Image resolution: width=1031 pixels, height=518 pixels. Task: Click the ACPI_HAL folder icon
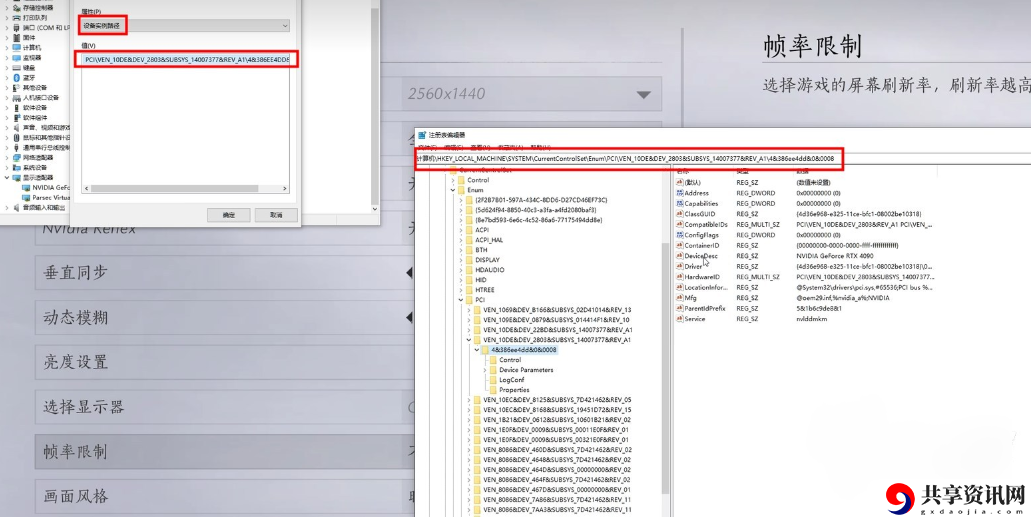pos(469,240)
